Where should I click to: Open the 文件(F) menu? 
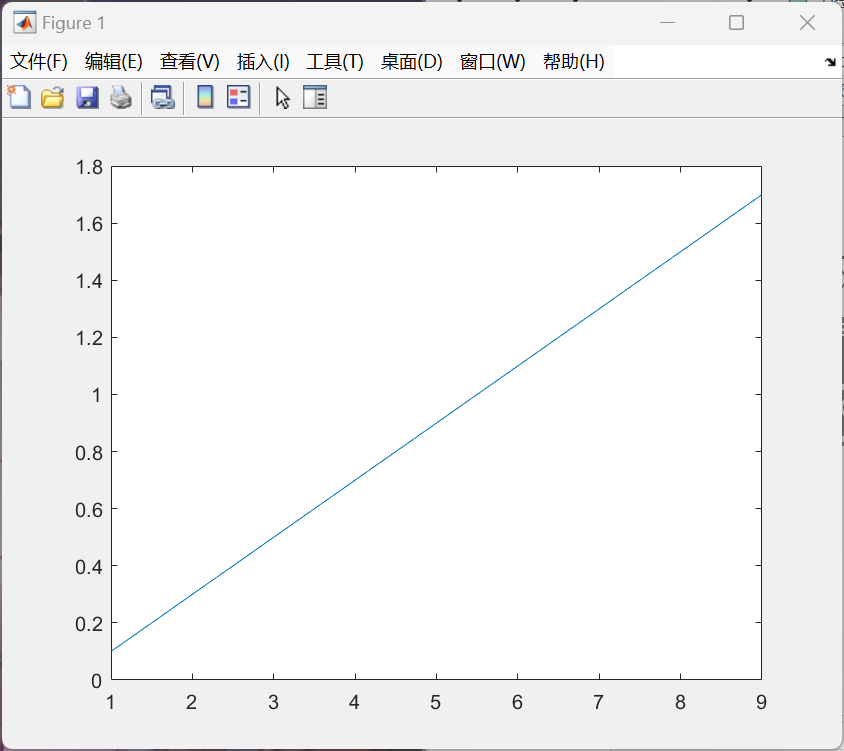pos(39,62)
